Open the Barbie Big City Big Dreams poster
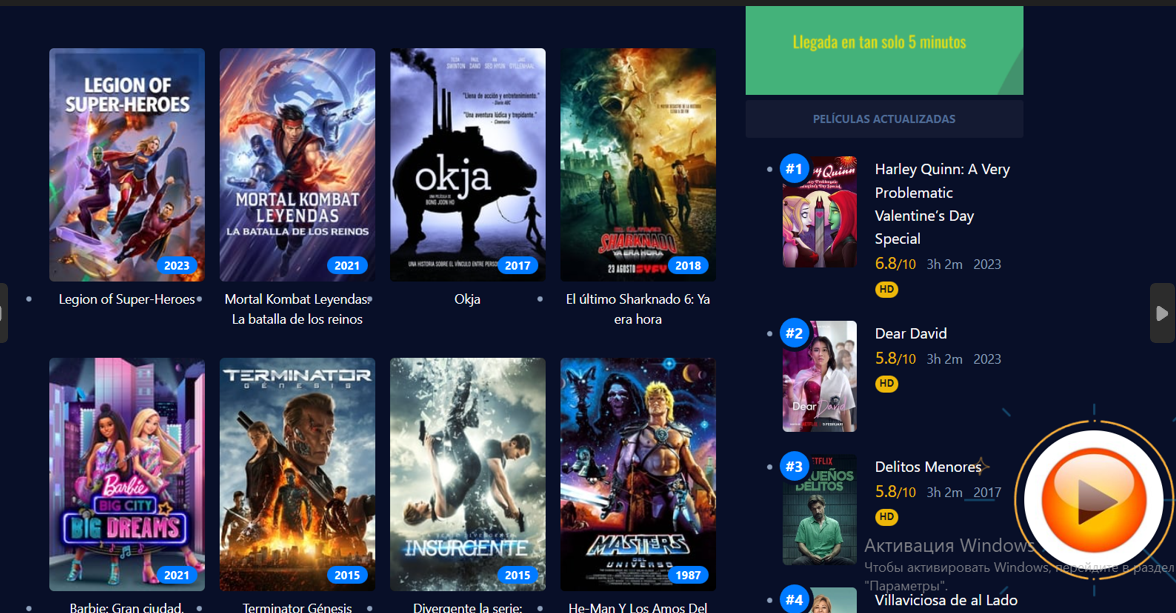 click(127, 474)
